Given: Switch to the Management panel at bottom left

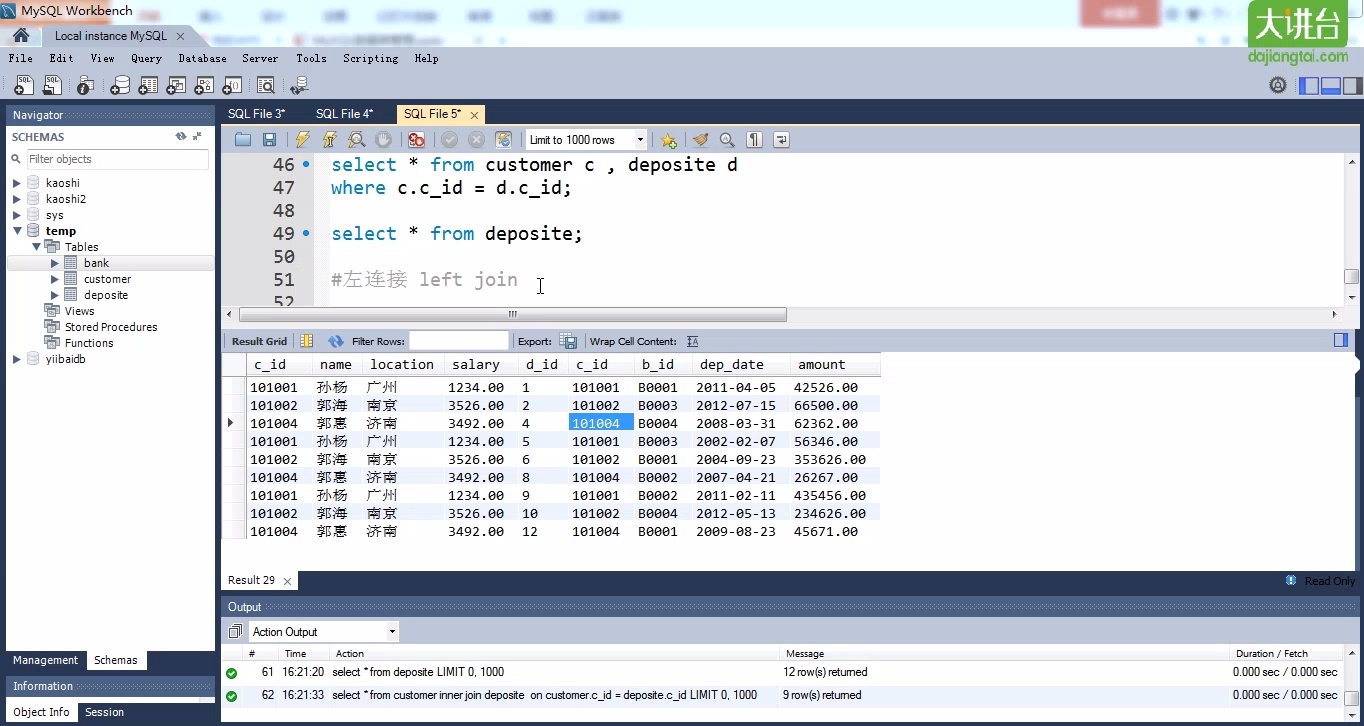Looking at the screenshot, I should tap(45, 660).
